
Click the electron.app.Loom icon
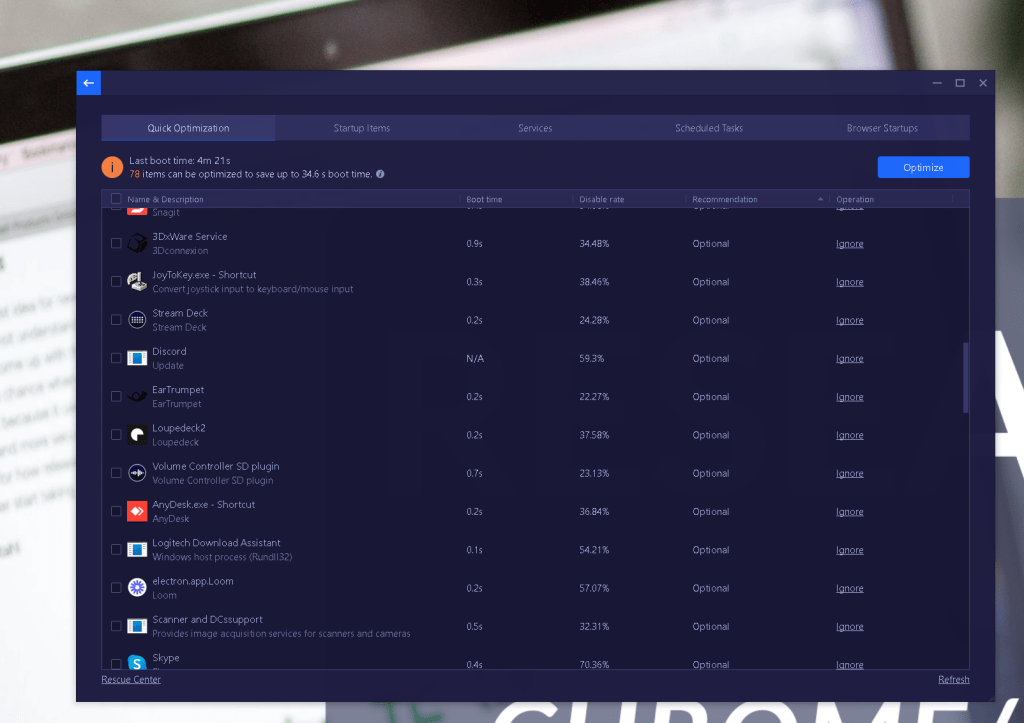137,588
